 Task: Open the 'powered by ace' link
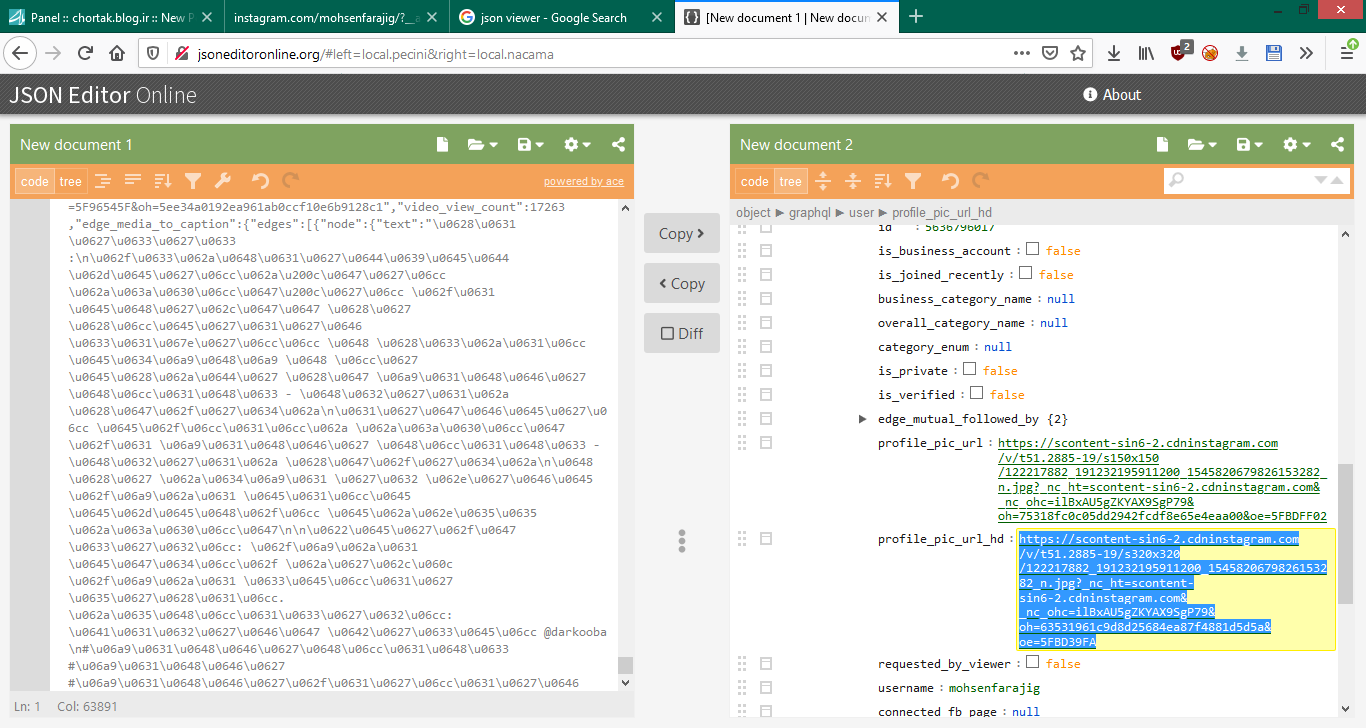pos(583,182)
